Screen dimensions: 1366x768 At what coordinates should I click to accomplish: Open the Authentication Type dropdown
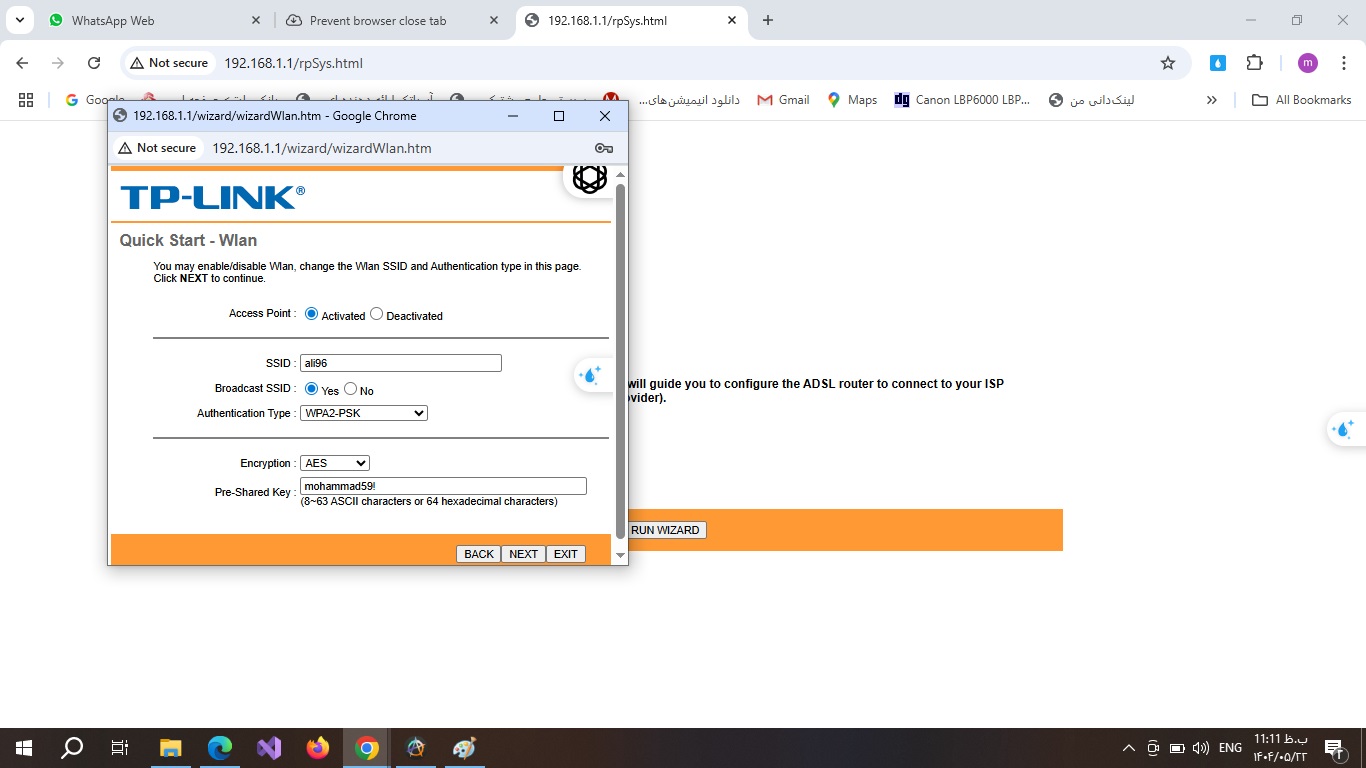[x=364, y=413]
